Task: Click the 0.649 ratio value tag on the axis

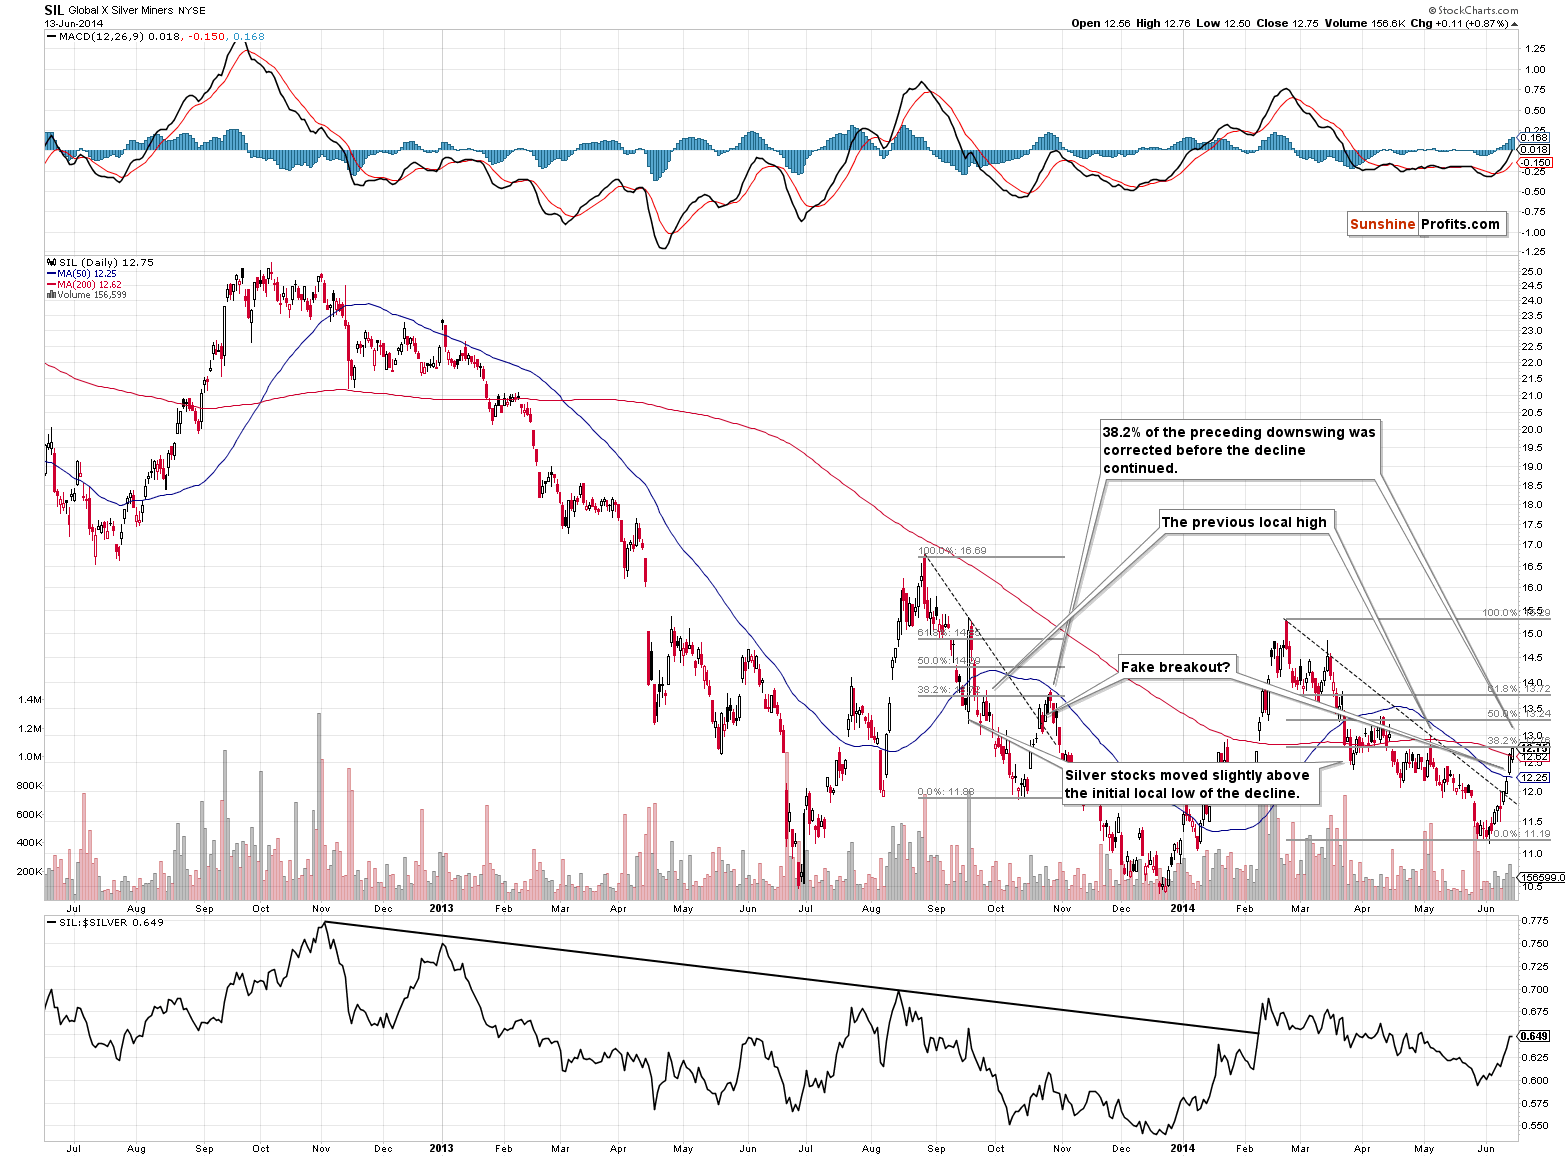Action: pyautogui.click(x=1534, y=1036)
